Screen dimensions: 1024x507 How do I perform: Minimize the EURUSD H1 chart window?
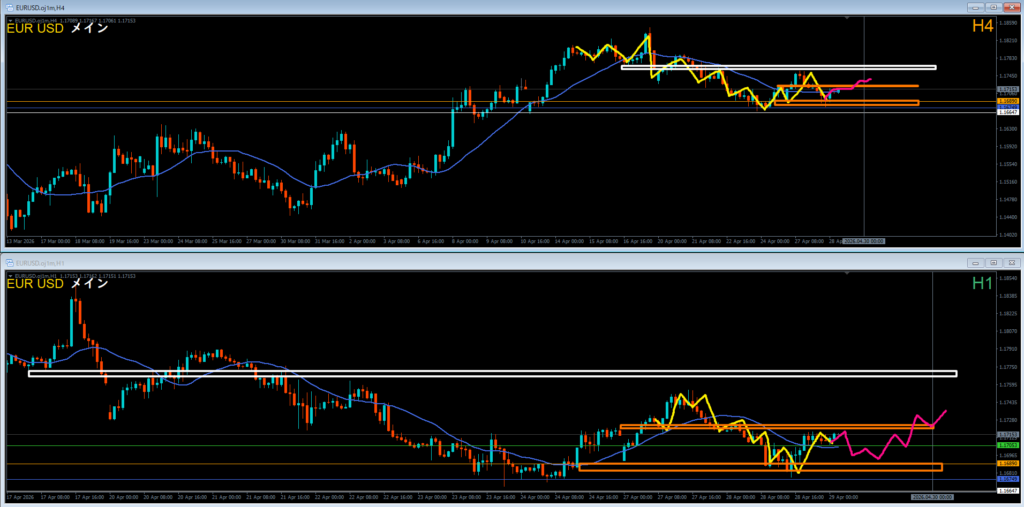pyautogui.click(x=977, y=262)
